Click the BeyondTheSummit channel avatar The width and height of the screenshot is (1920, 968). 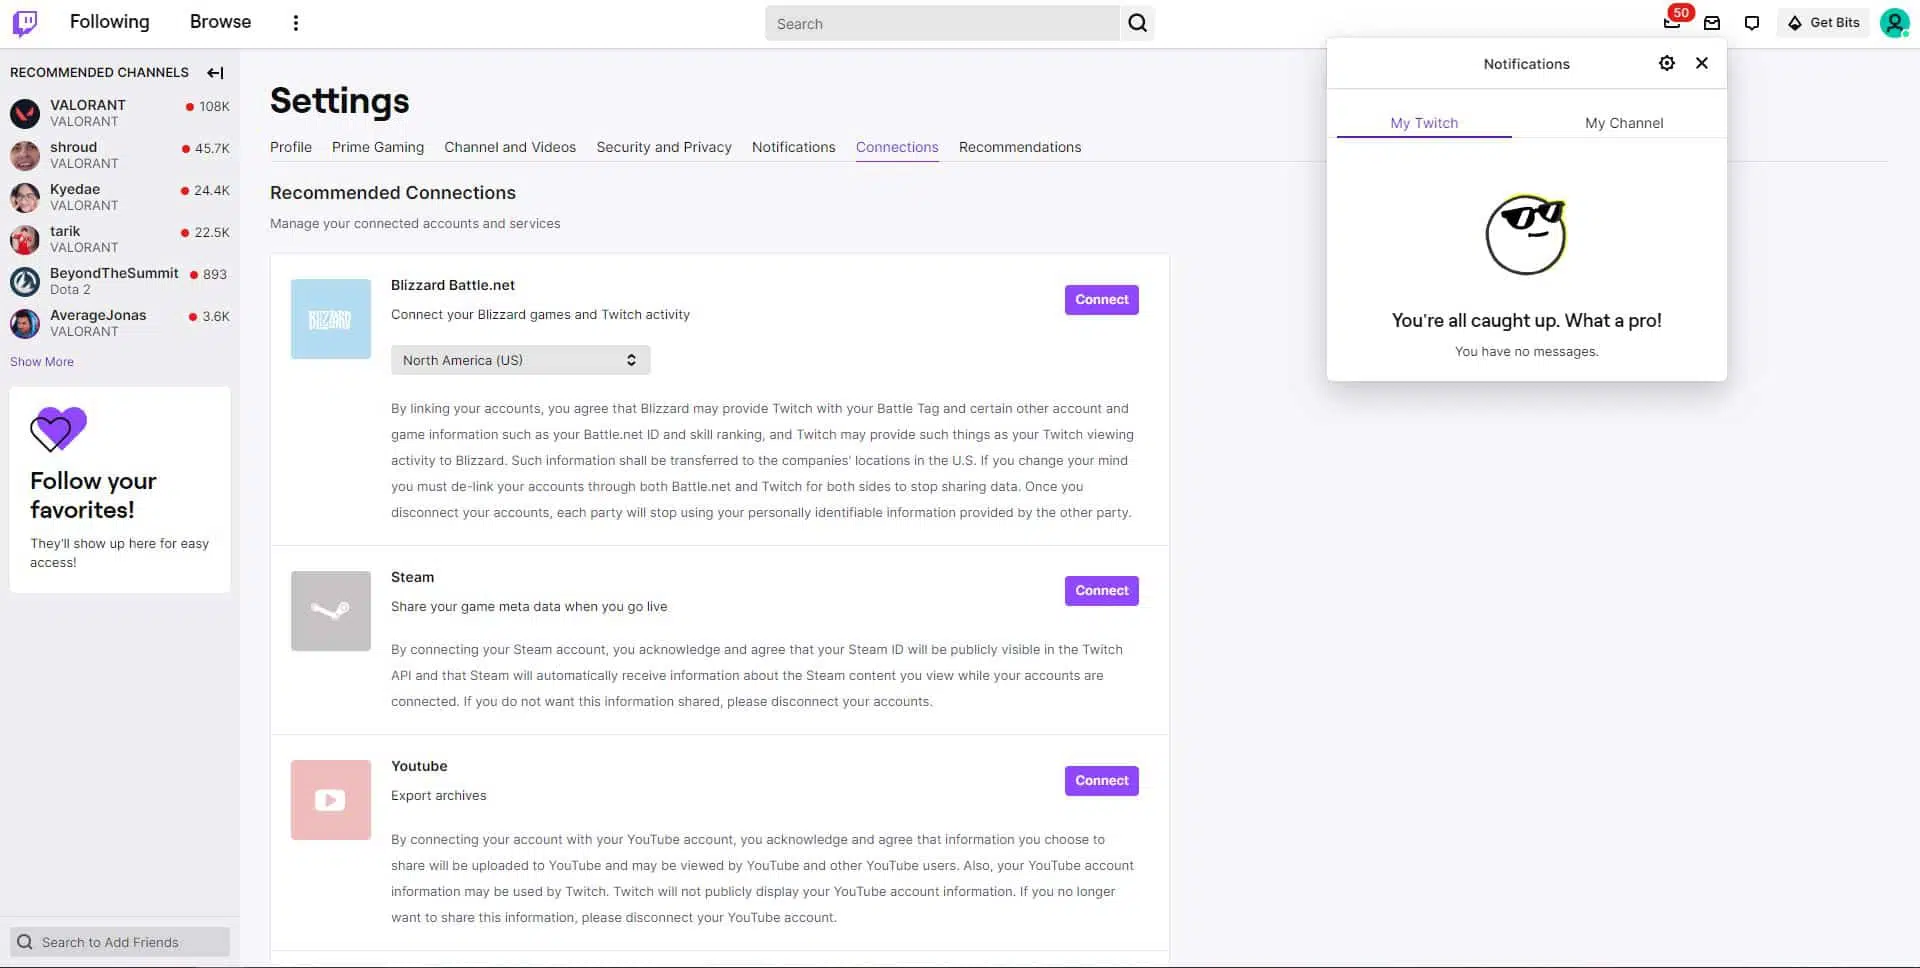[25, 281]
